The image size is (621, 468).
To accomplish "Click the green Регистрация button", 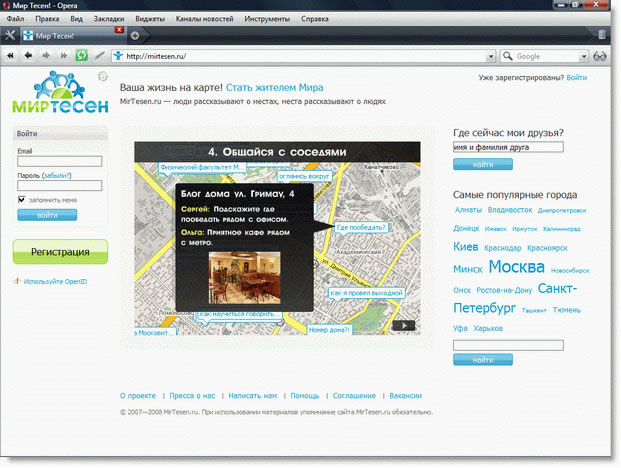I will (x=60, y=252).
